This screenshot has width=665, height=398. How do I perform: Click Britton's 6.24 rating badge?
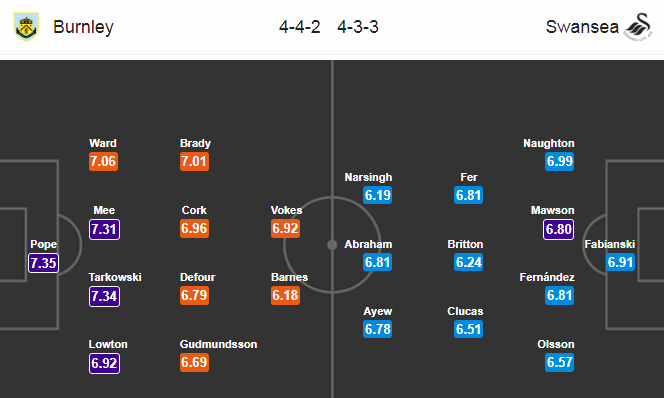tap(468, 262)
